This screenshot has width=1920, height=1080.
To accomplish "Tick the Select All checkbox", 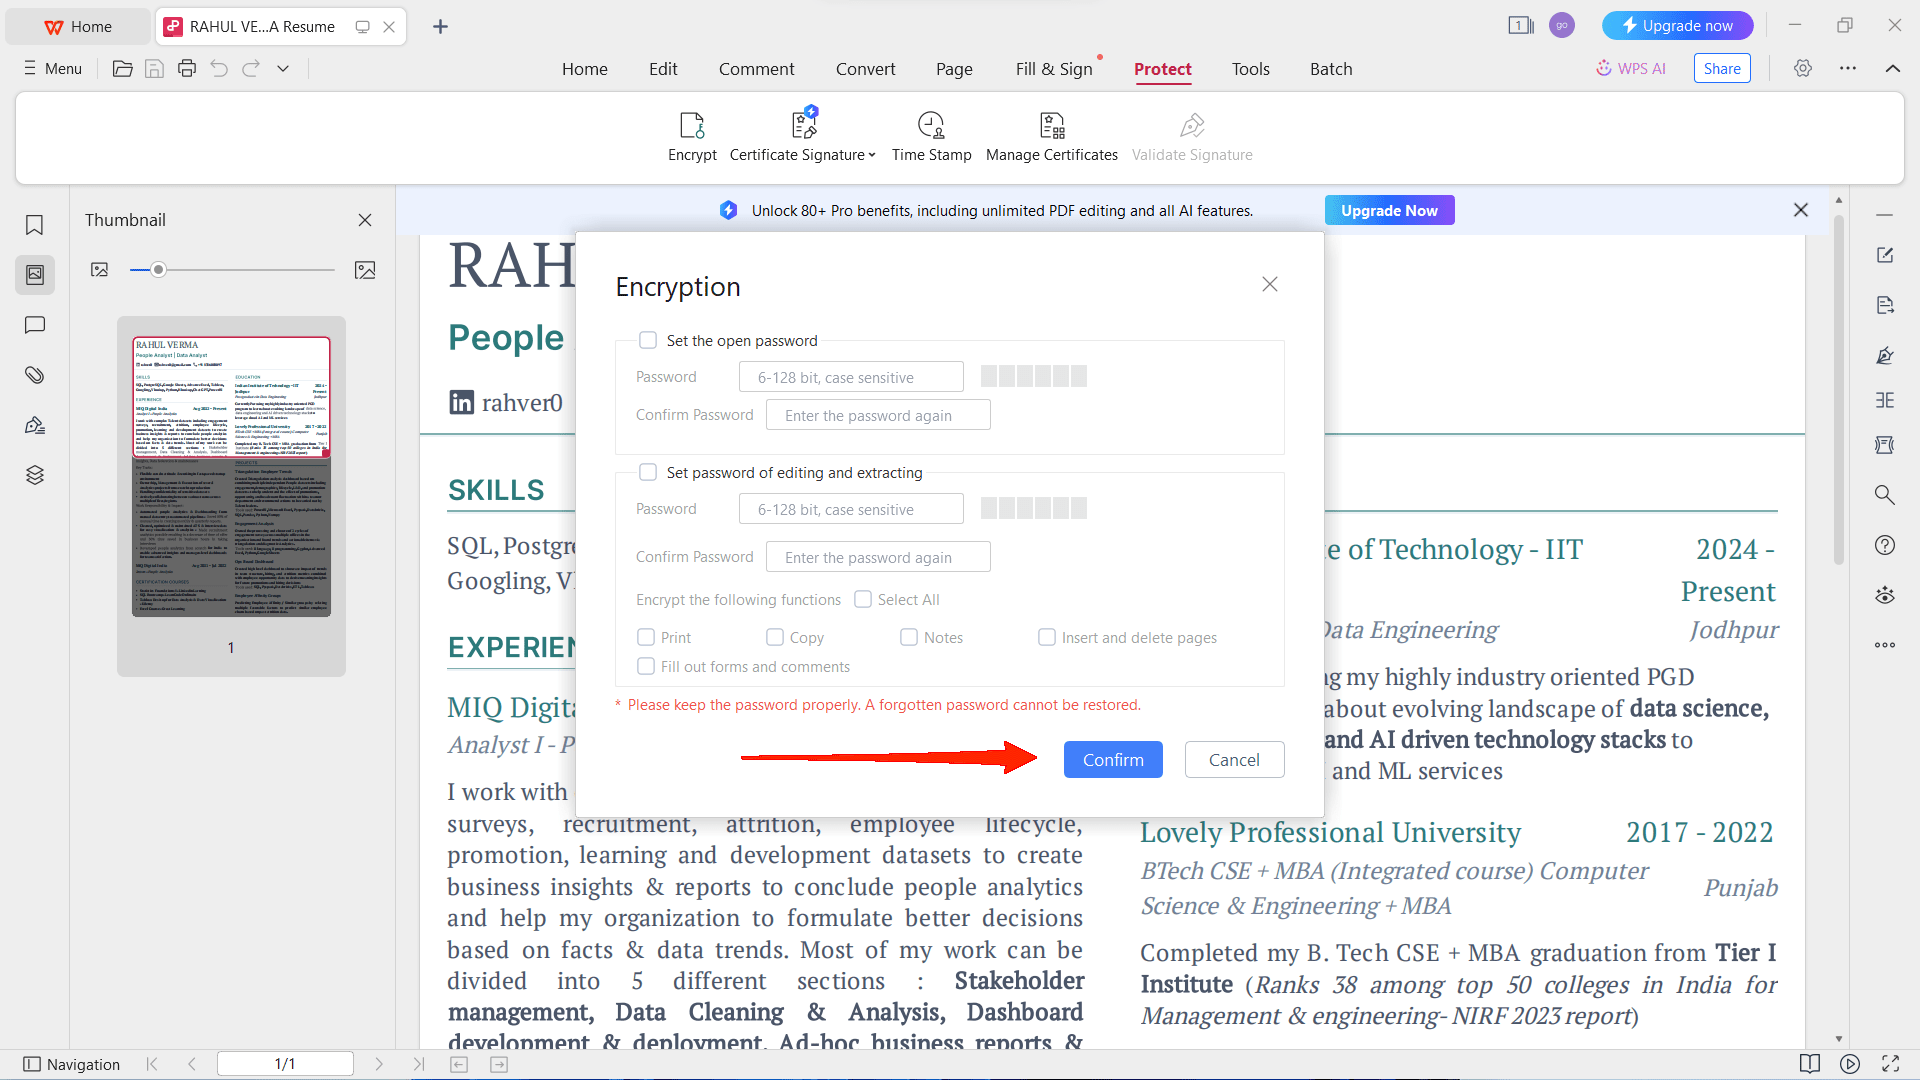I will coord(863,600).
